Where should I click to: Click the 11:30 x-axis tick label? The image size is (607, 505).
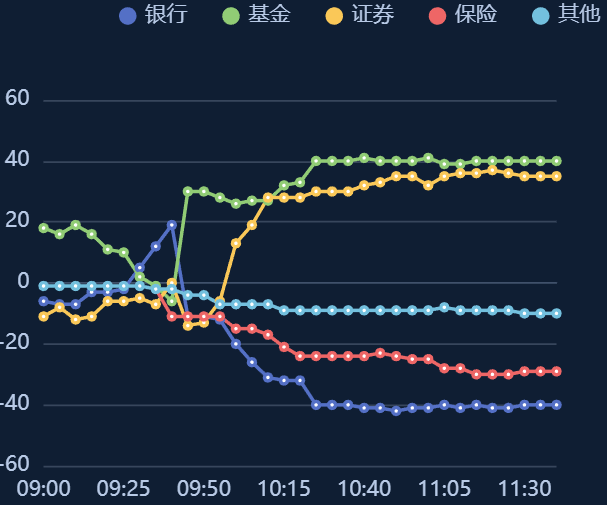pyautogui.click(x=524, y=489)
